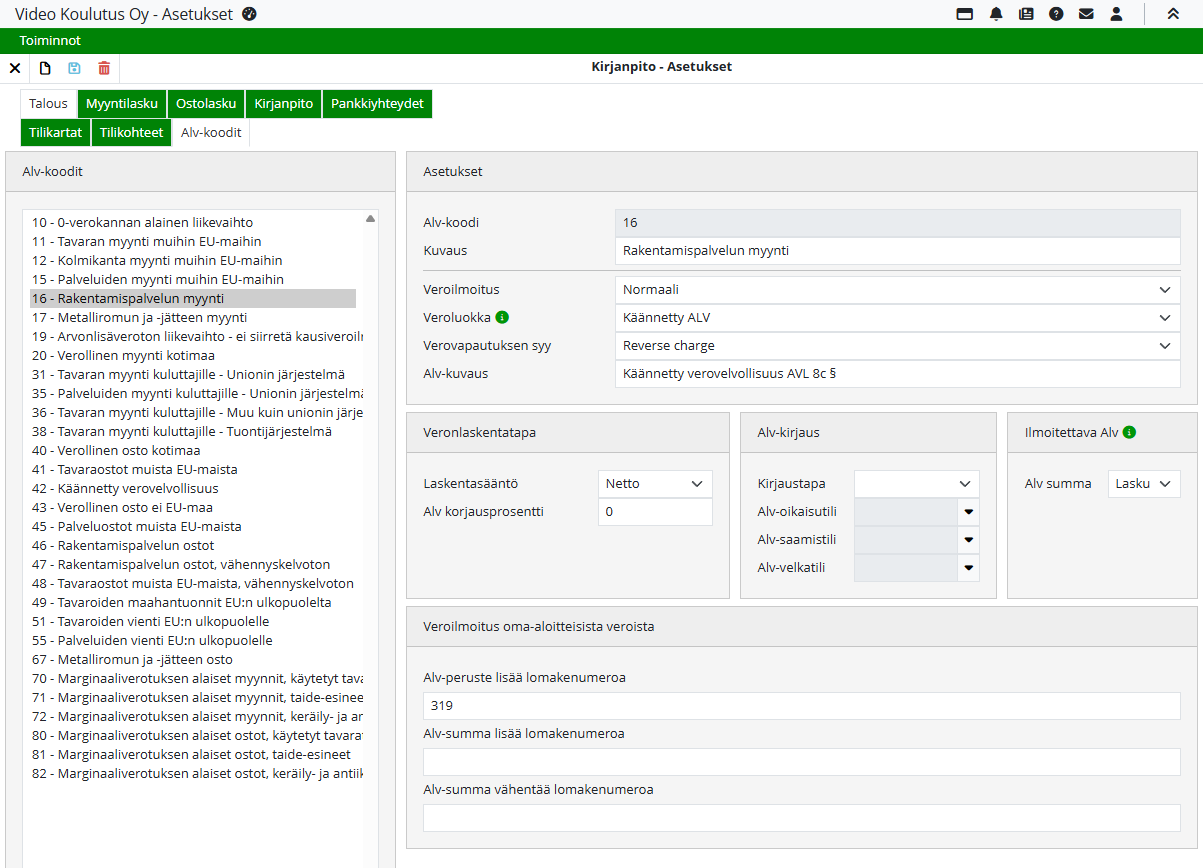Click the new document icon in toolbar
Image resolution: width=1203 pixels, height=868 pixels.
(x=45, y=68)
